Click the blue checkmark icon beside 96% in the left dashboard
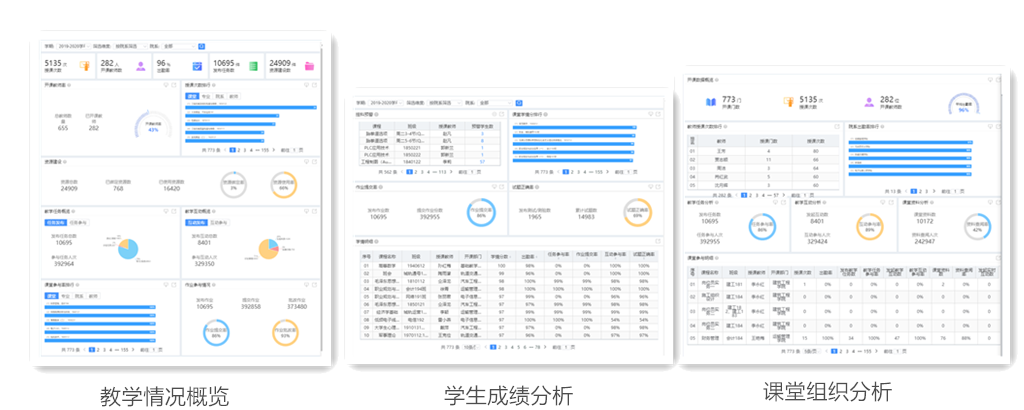1024x410 pixels. coord(197,67)
